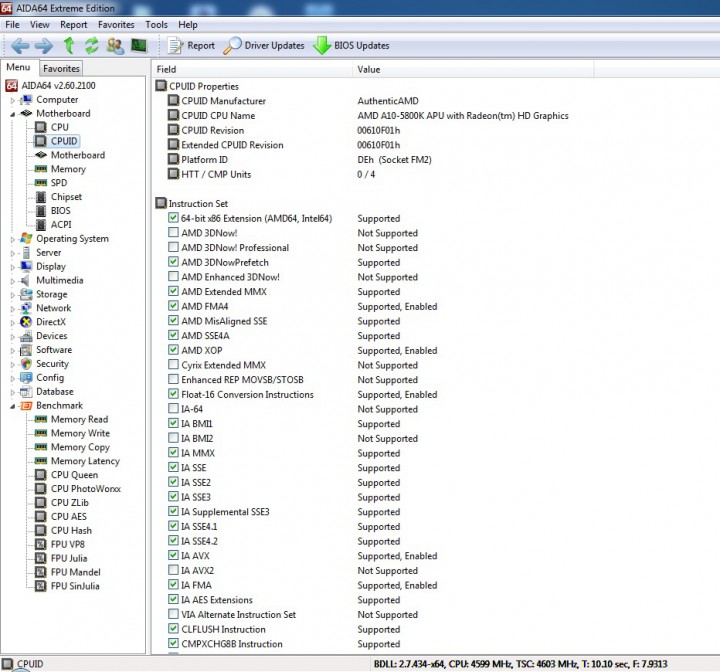Click the Driver Updates button label

pos(275,45)
